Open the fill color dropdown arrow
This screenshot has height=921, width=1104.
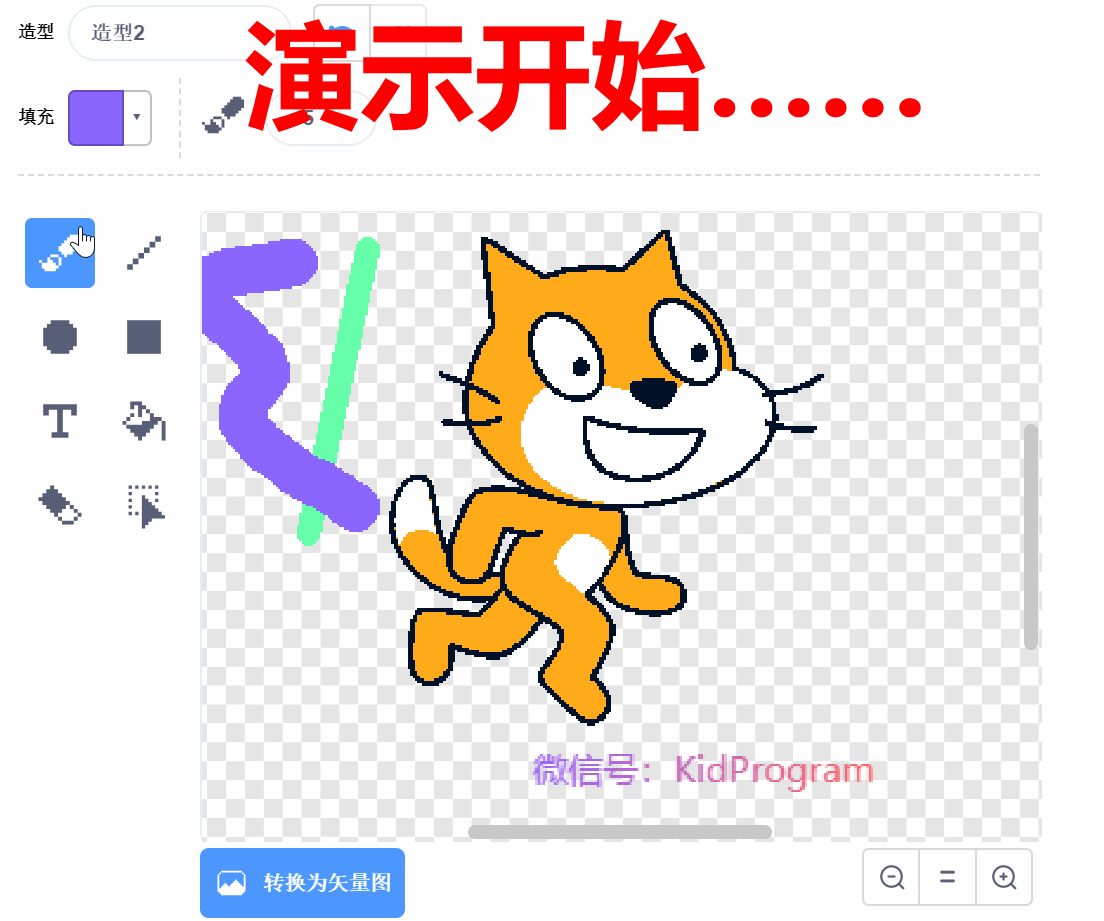pyautogui.click(x=137, y=118)
